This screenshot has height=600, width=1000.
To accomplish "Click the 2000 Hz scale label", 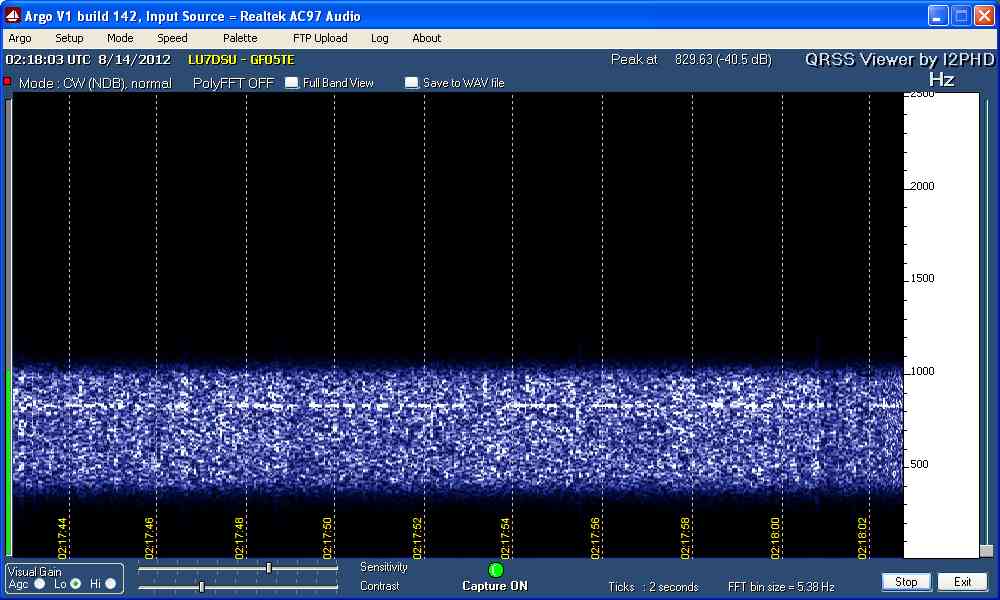I will pyautogui.click(x=922, y=186).
